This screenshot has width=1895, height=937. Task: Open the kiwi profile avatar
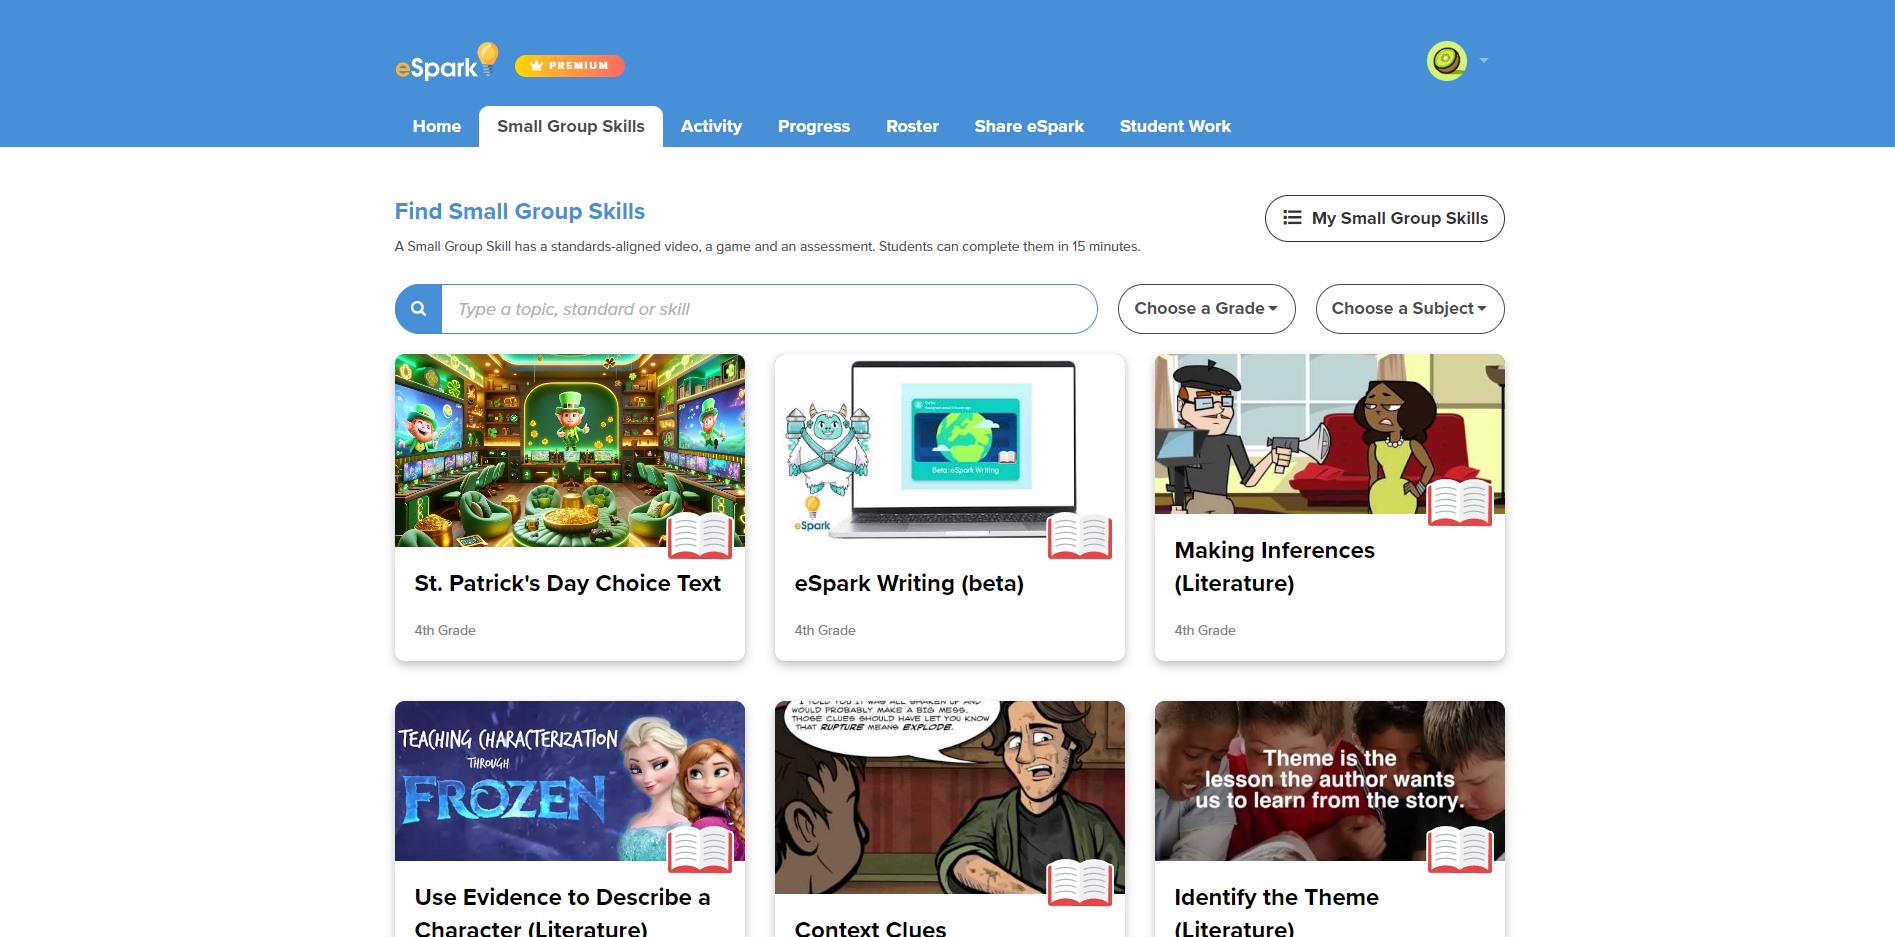pyautogui.click(x=1446, y=61)
